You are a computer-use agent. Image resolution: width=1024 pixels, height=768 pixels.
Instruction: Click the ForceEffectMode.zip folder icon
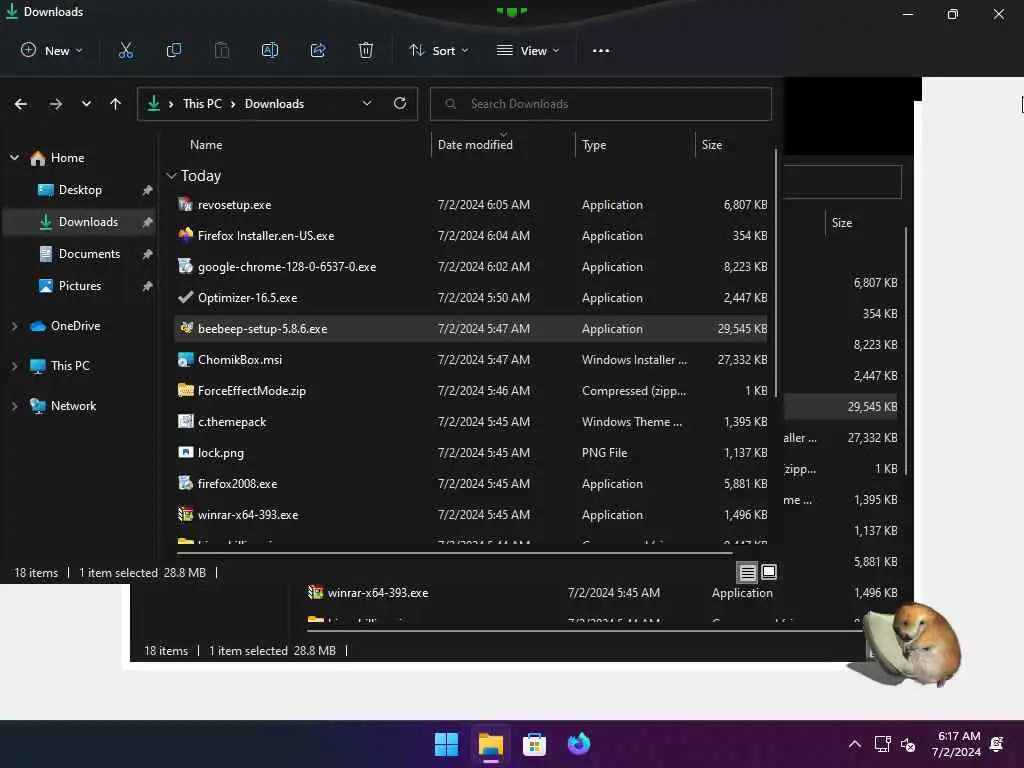[185, 390]
